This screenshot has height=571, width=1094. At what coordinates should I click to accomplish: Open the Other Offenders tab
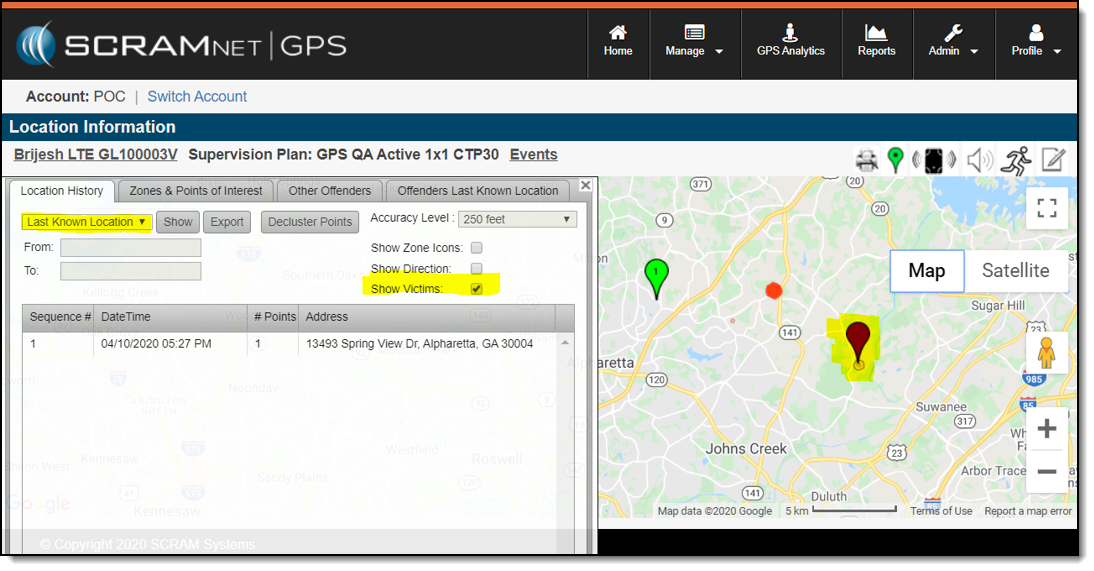point(329,191)
